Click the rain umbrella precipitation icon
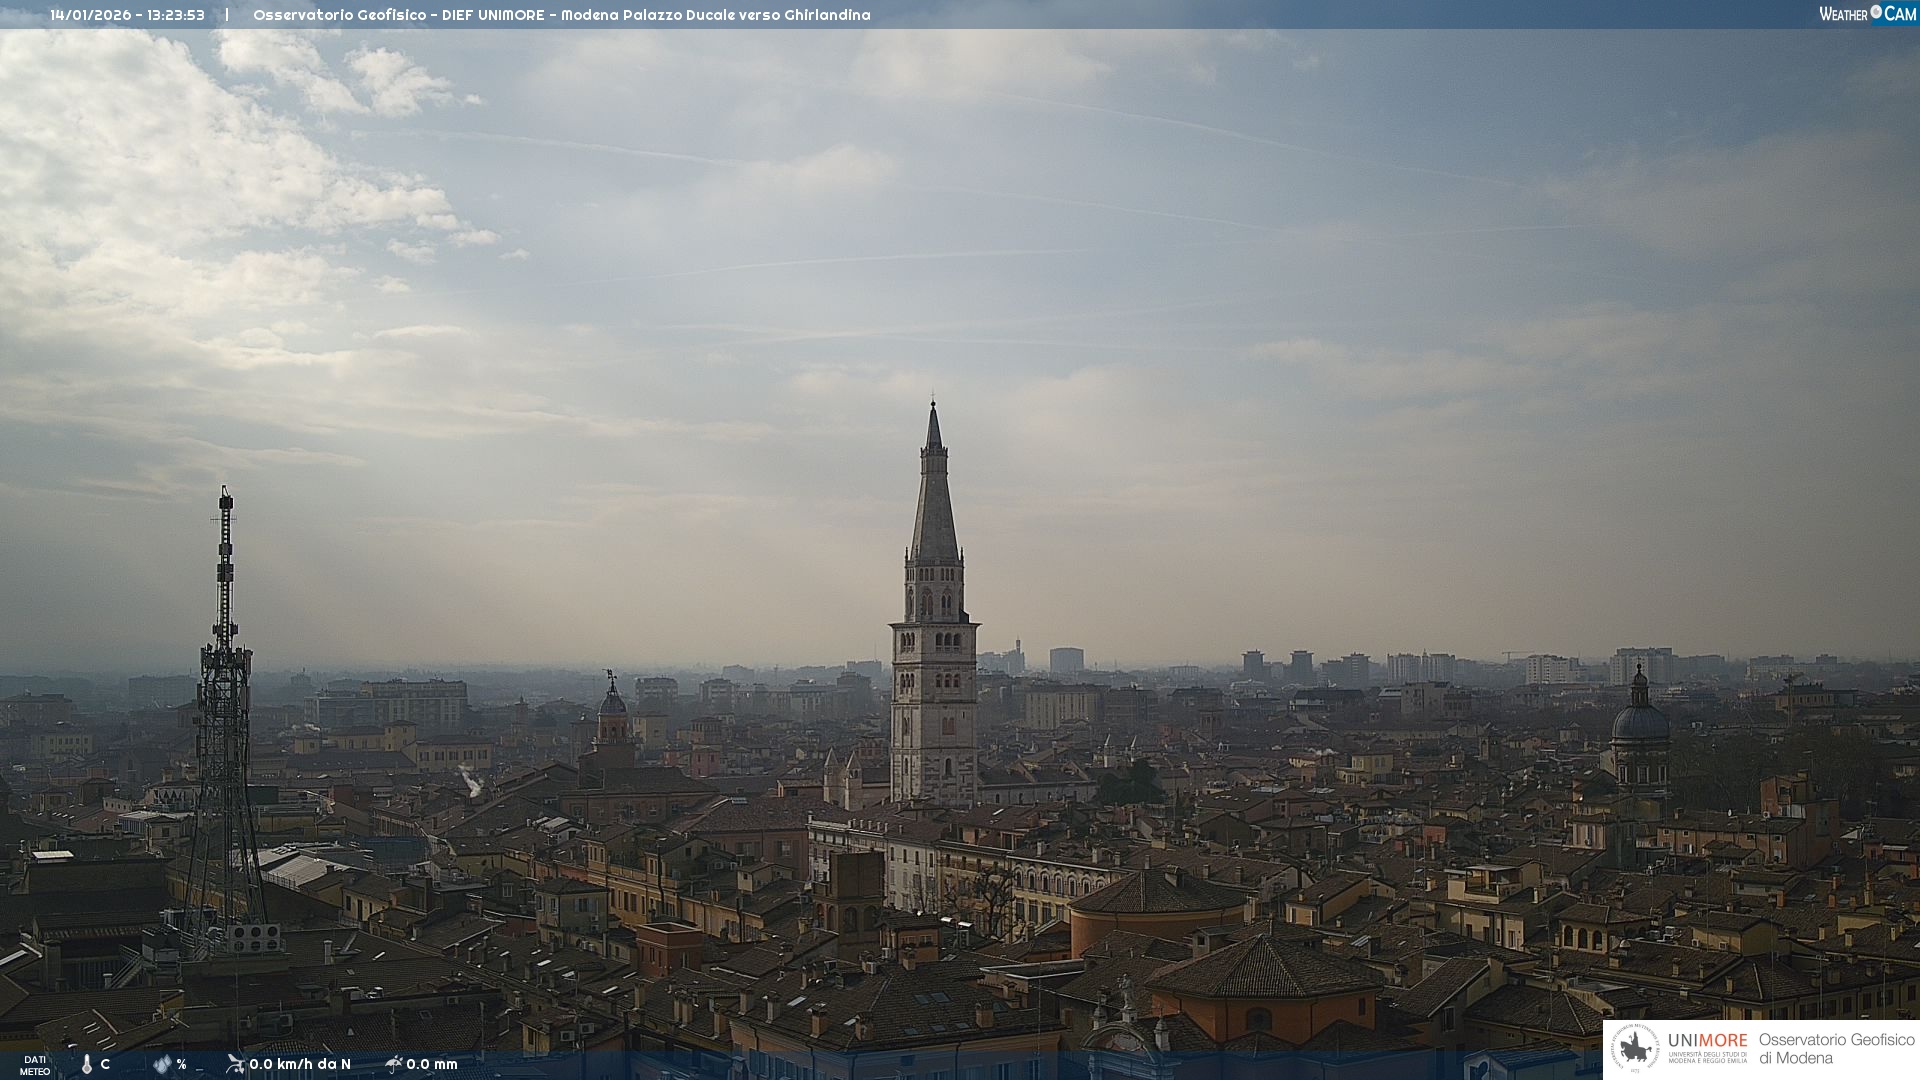 (394, 1064)
